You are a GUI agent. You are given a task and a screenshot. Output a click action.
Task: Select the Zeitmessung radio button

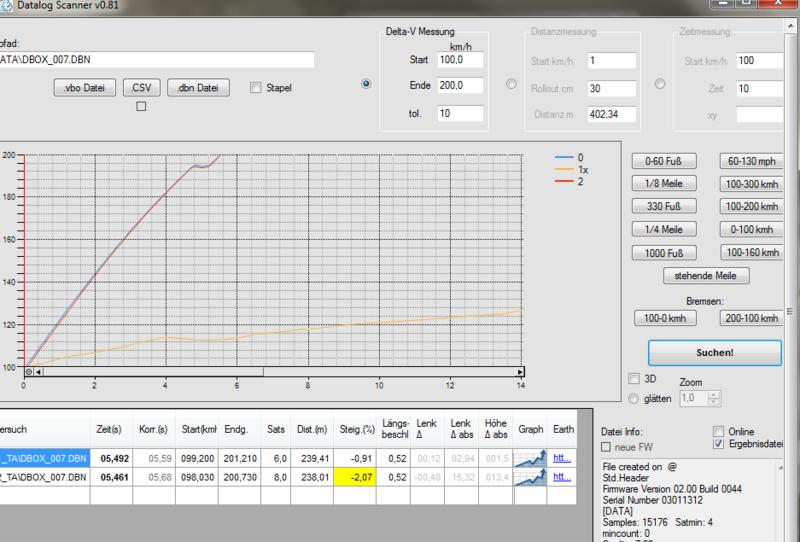tap(660, 83)
